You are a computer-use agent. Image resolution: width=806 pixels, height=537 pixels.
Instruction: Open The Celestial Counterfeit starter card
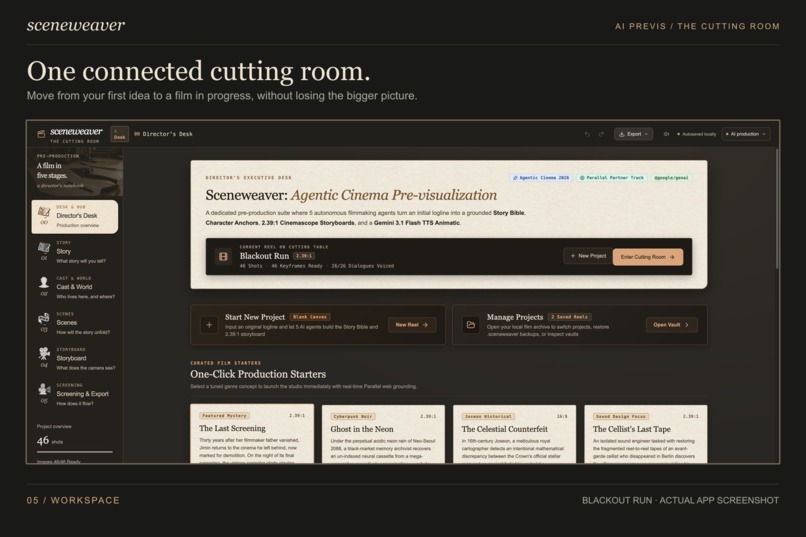(x=515, y=434)
